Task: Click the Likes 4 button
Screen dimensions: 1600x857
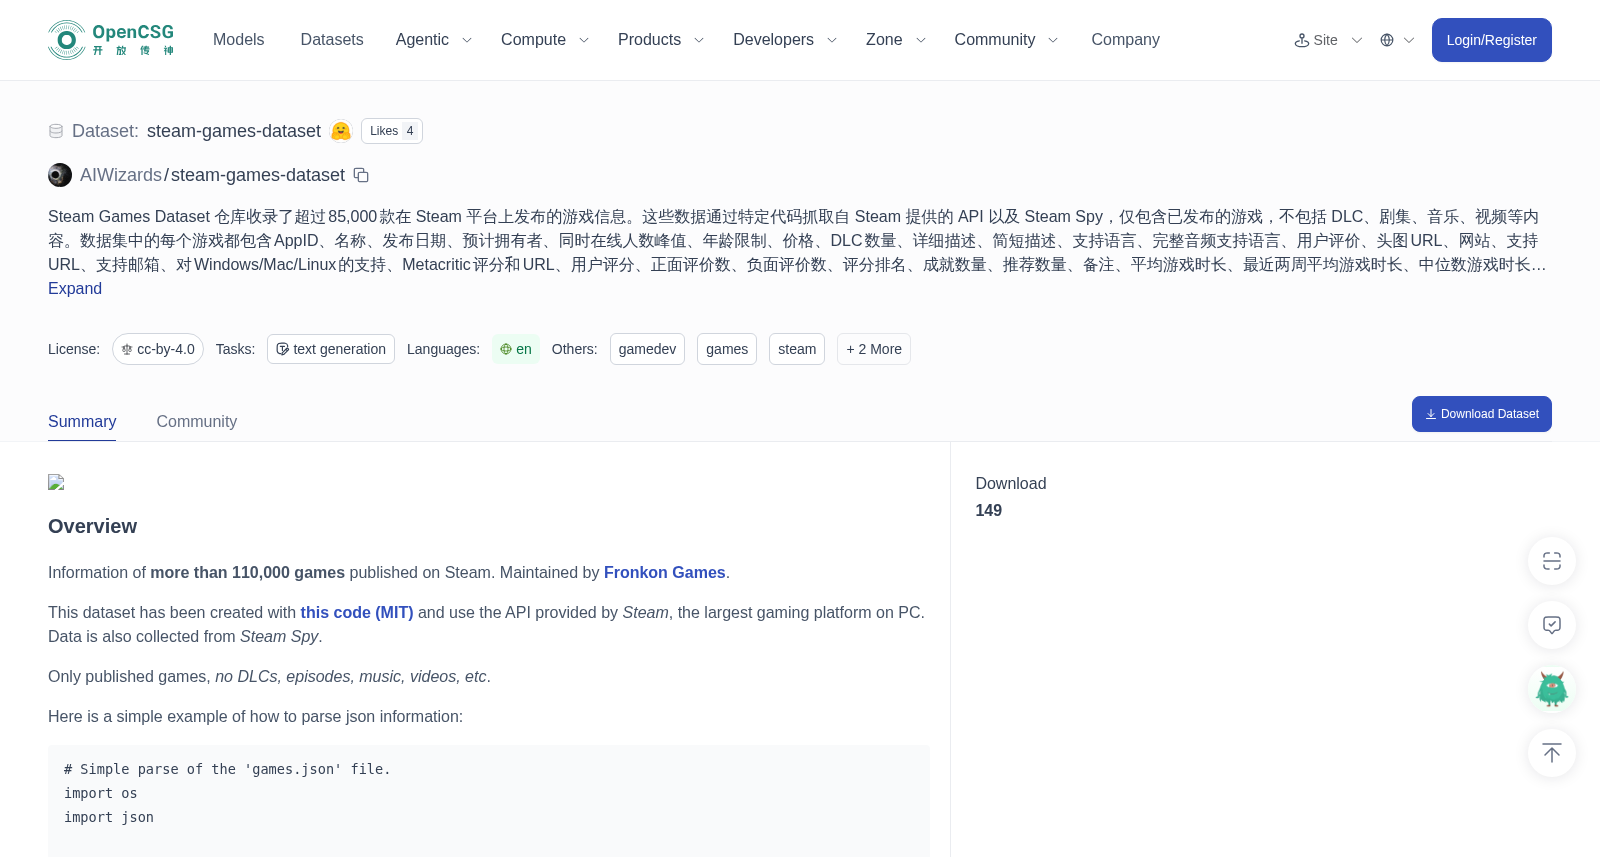Action: coord(392,131)
